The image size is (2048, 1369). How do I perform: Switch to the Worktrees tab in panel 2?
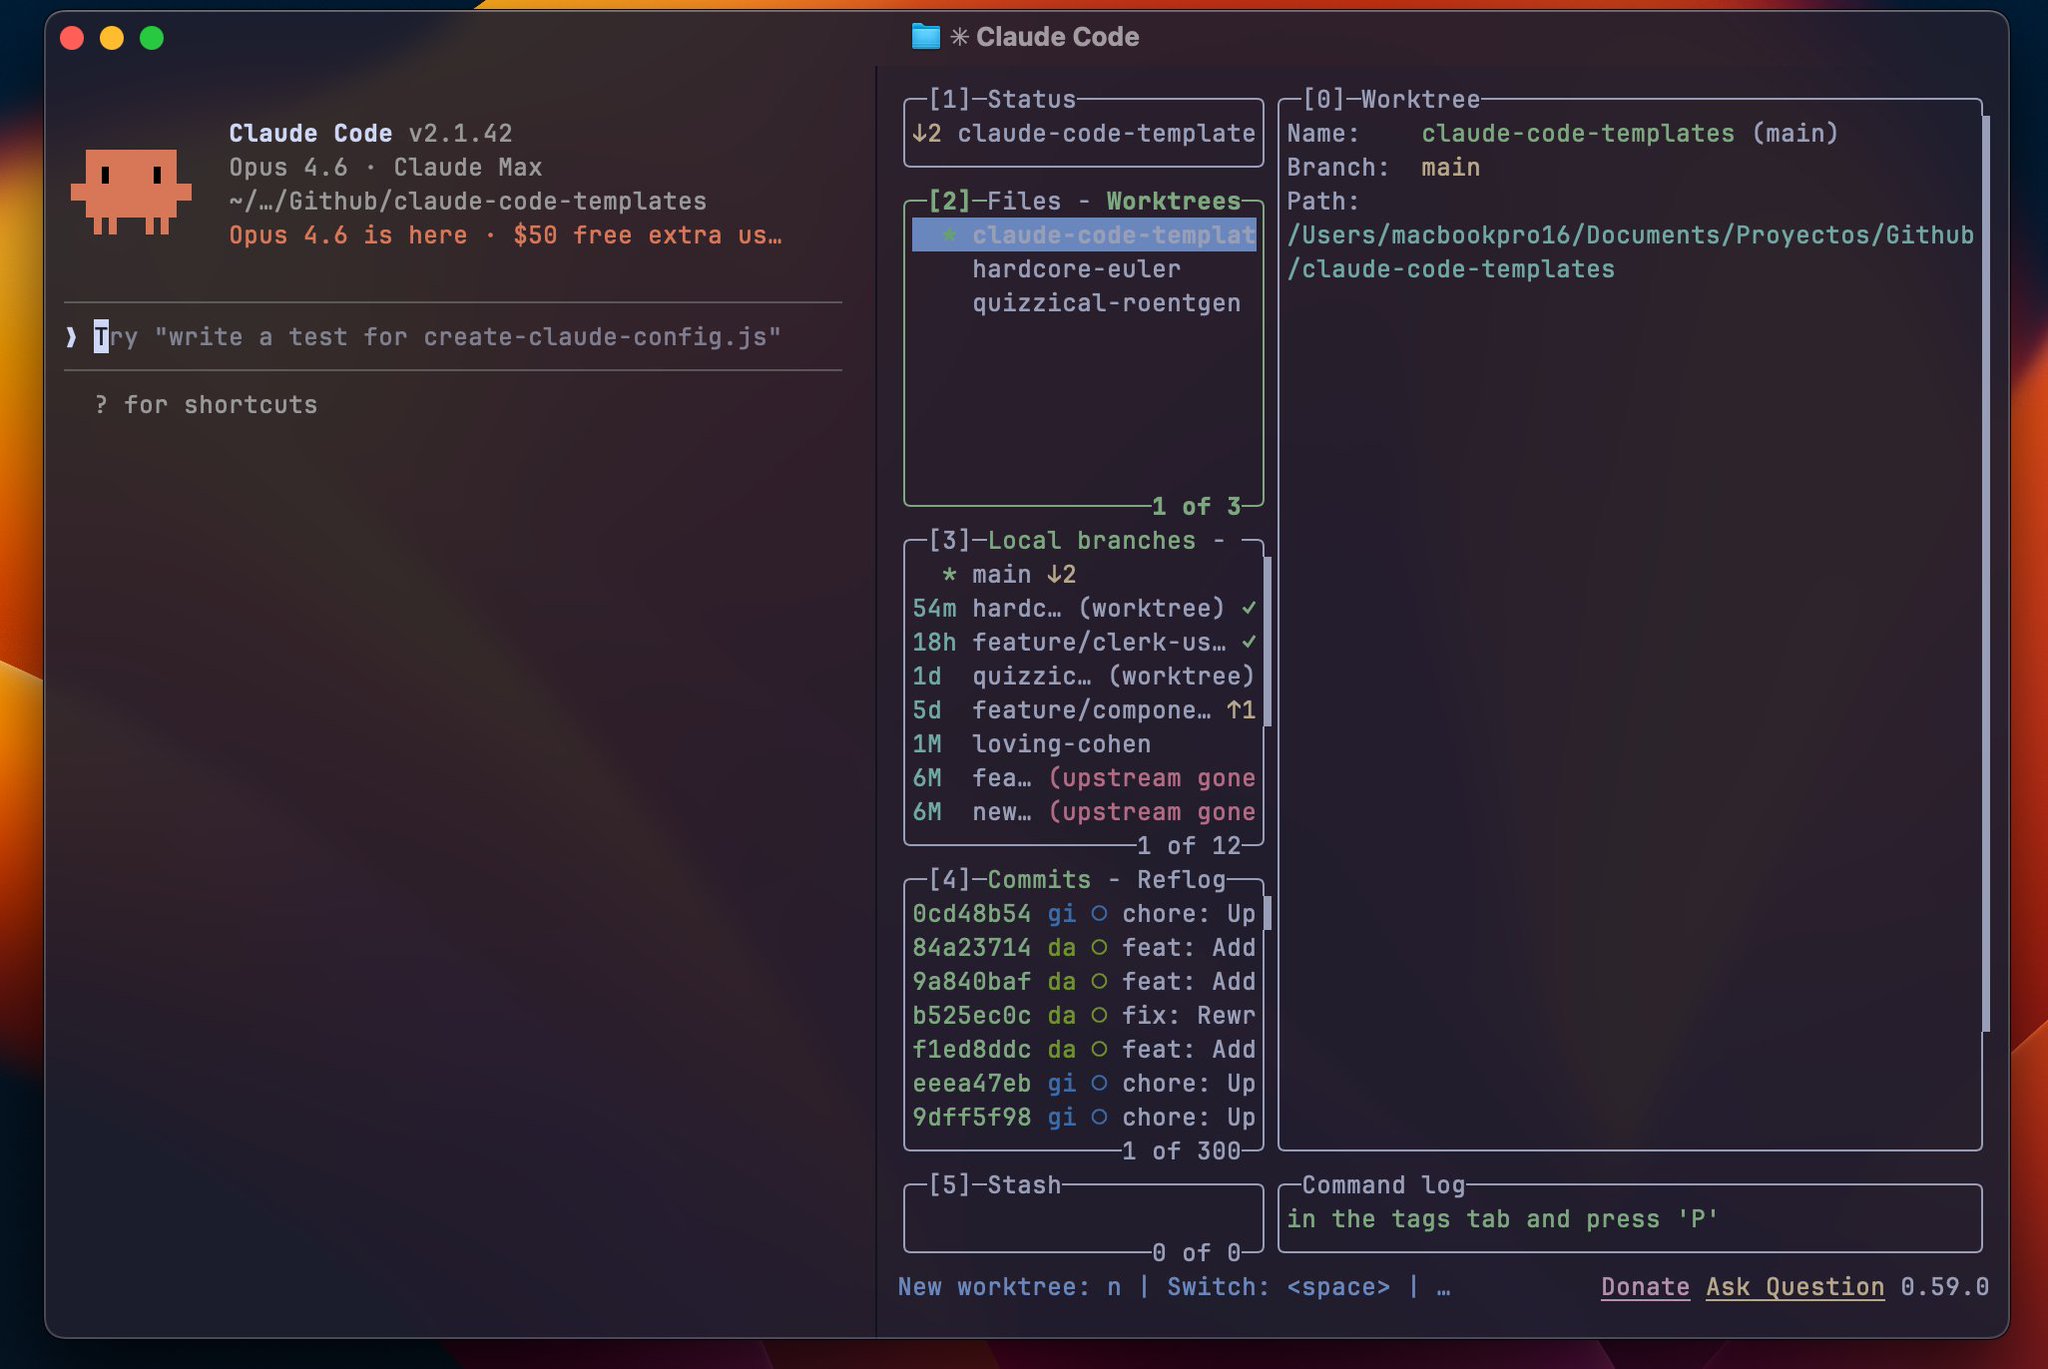[x=1173, y=201]
